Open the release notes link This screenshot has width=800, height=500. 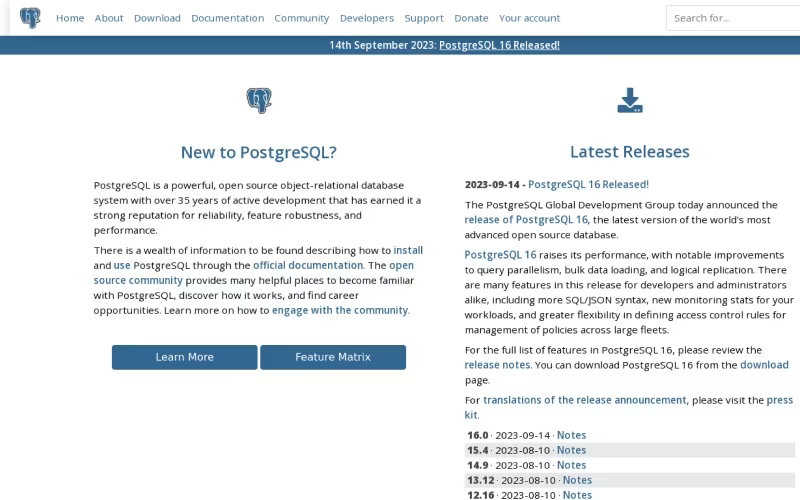(497, 365)
